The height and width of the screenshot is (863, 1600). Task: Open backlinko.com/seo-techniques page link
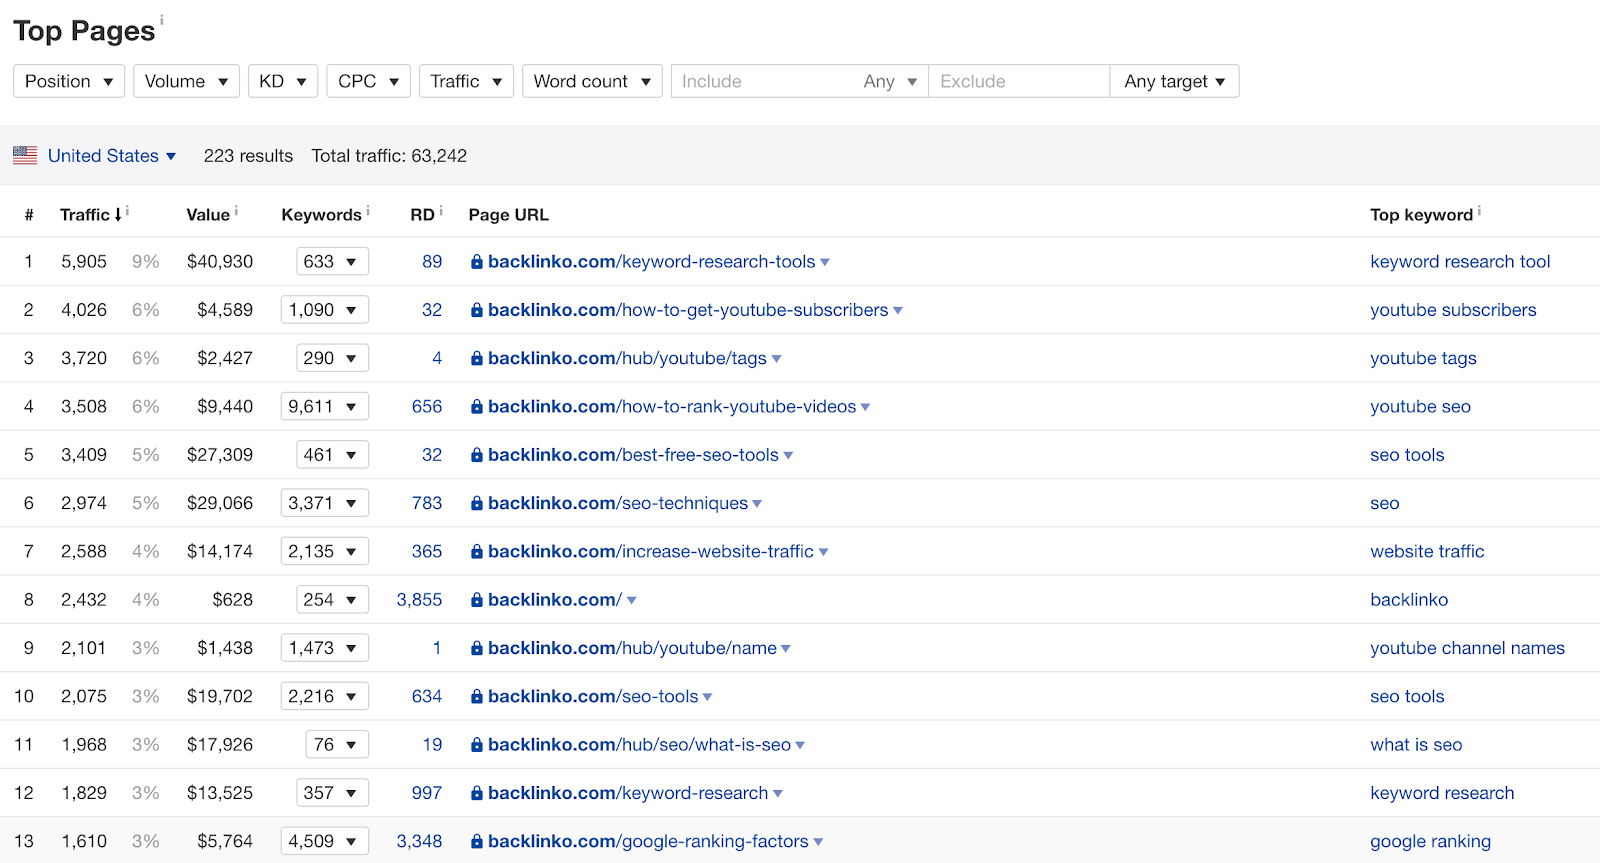point(618,503)
